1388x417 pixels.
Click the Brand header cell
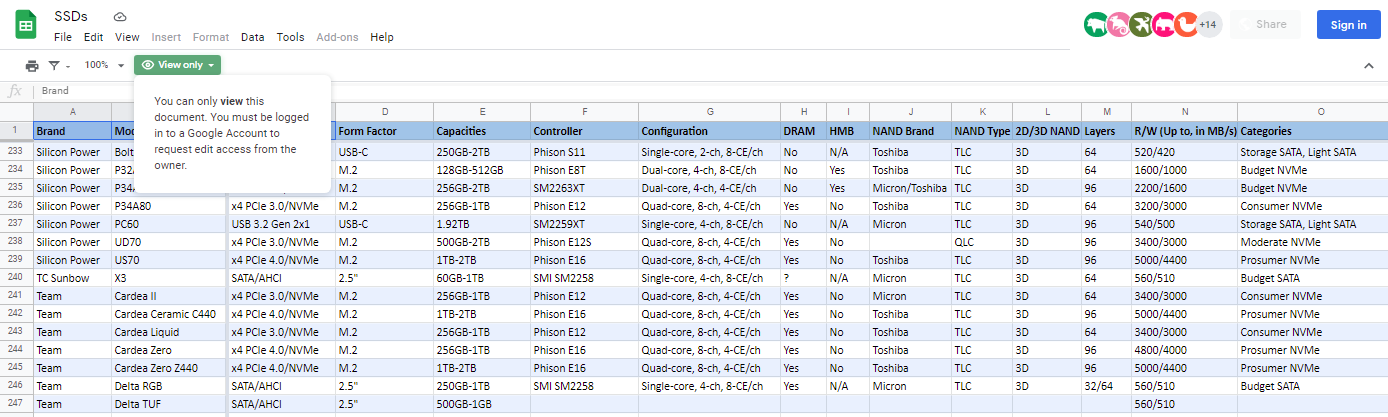(72, 131)
